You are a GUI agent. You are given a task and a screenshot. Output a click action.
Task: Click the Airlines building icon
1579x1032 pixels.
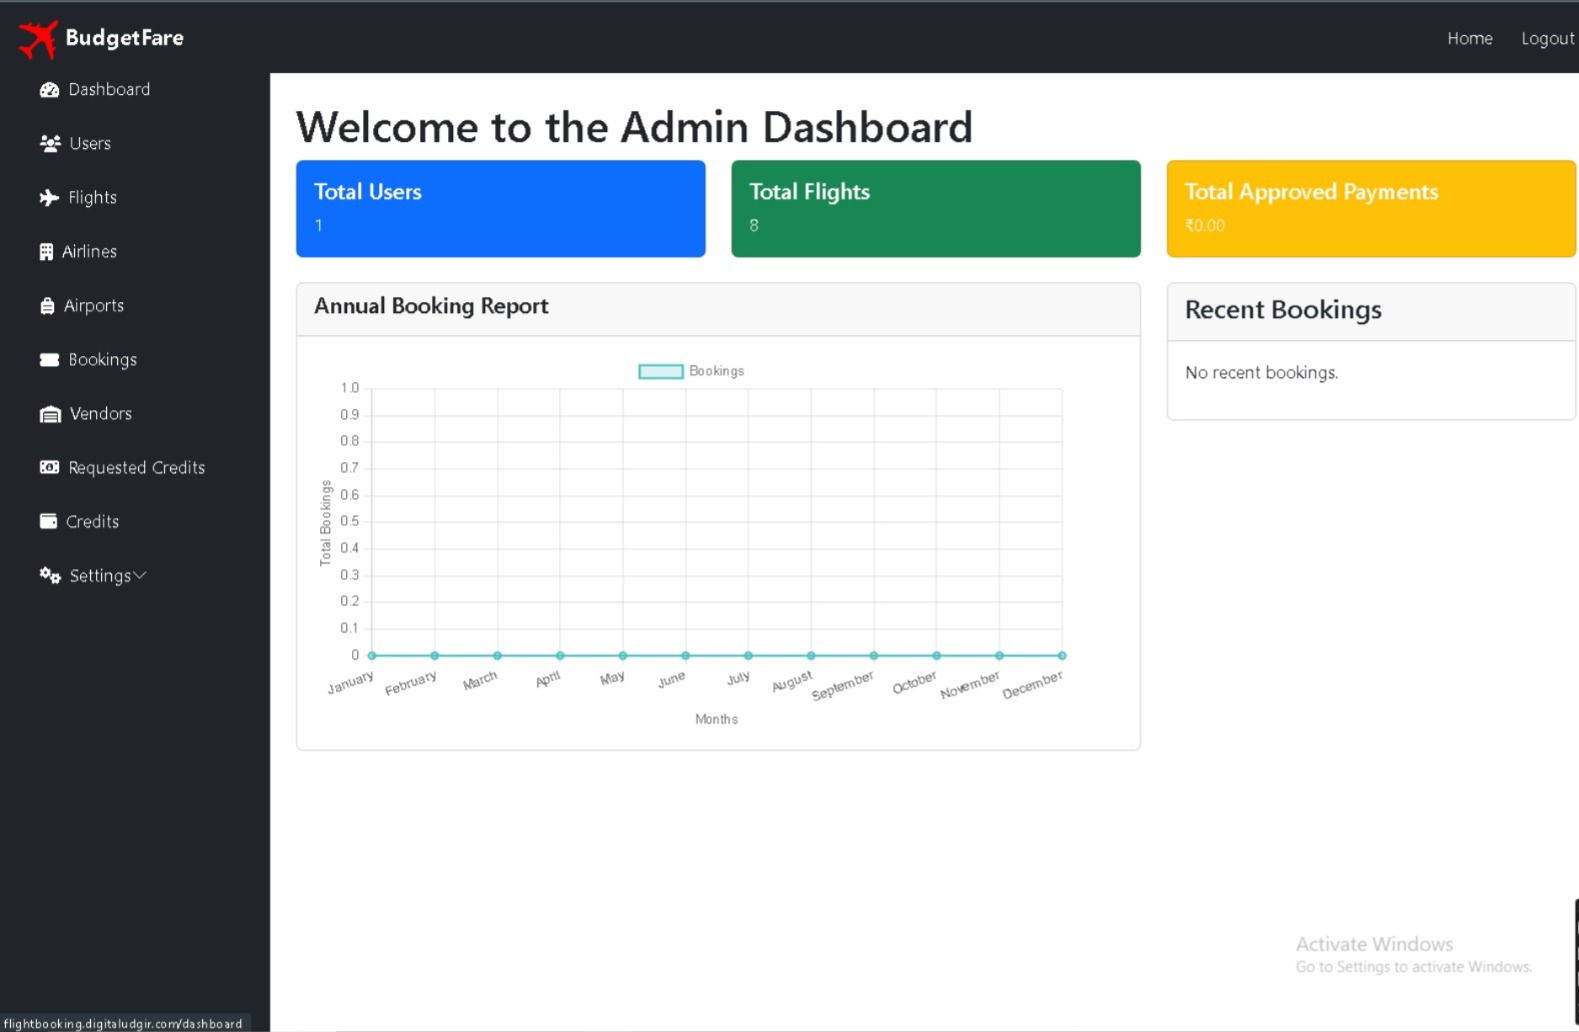tap(46, 252)
